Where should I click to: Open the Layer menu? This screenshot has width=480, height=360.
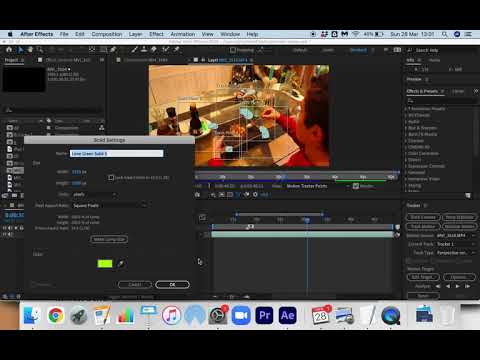point(135,34)
